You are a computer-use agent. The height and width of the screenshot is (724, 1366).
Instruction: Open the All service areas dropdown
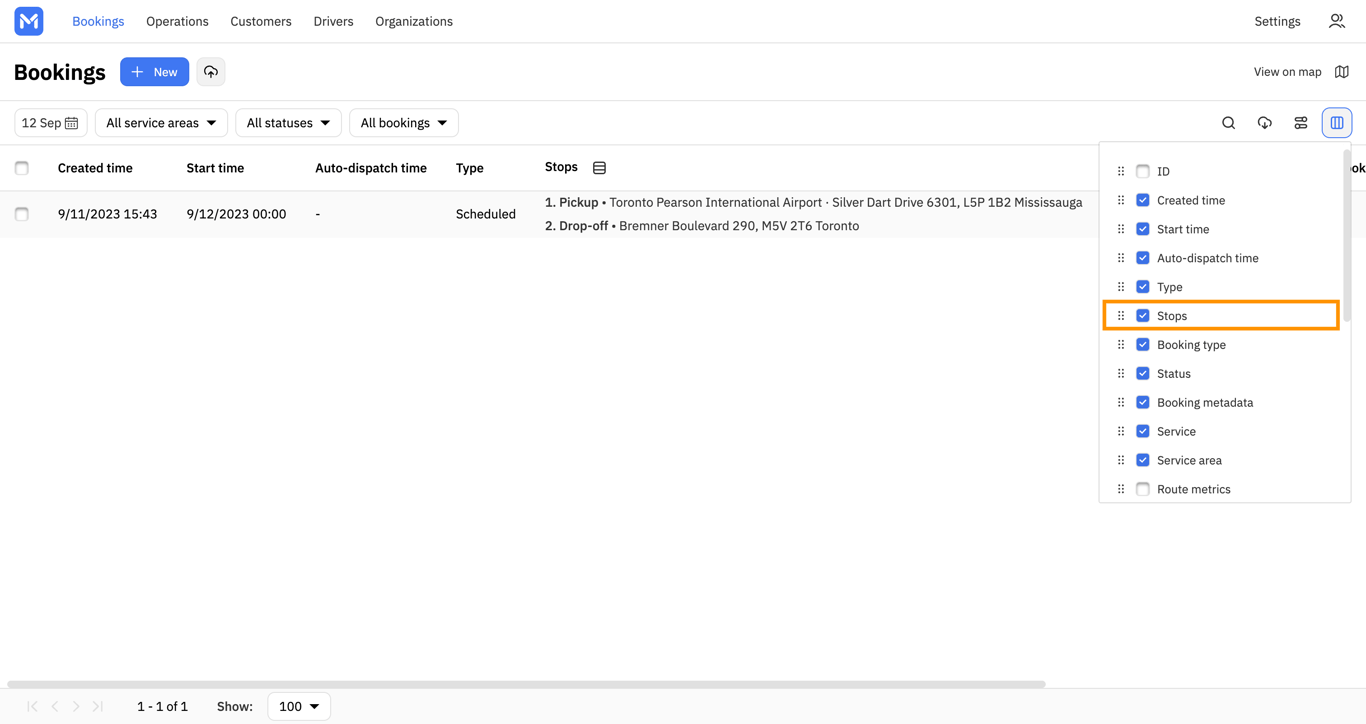161,123
